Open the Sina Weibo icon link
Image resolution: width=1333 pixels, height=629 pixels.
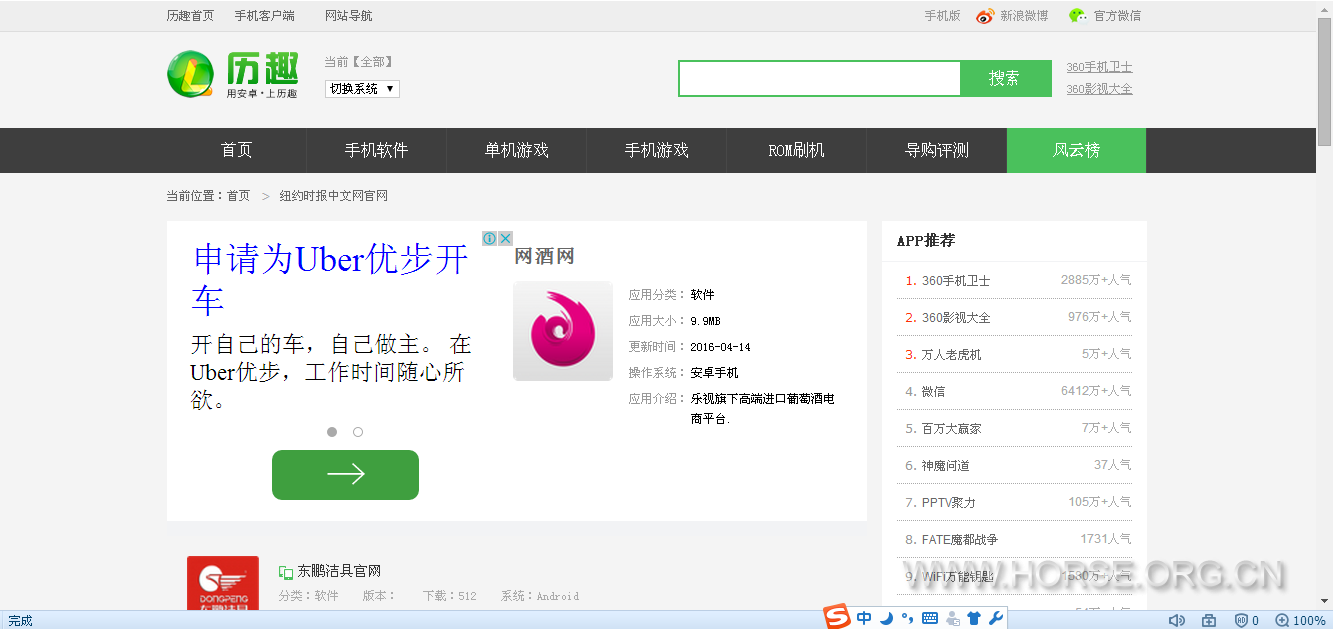pos(985,16)
